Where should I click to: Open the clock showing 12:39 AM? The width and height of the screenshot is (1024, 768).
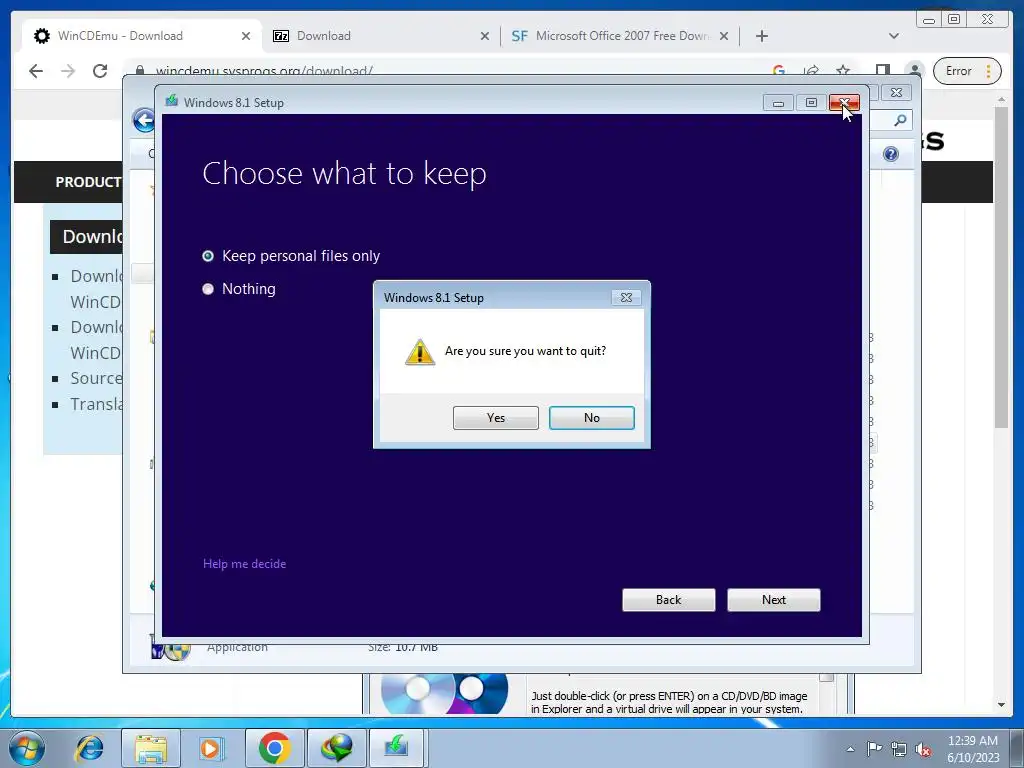tap(973, 749)
